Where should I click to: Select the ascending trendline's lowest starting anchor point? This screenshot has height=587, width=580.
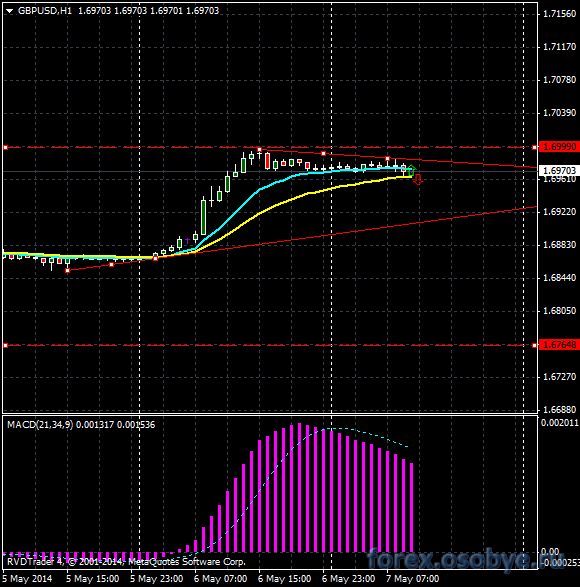pyautogui.click(x=67, y=270)
